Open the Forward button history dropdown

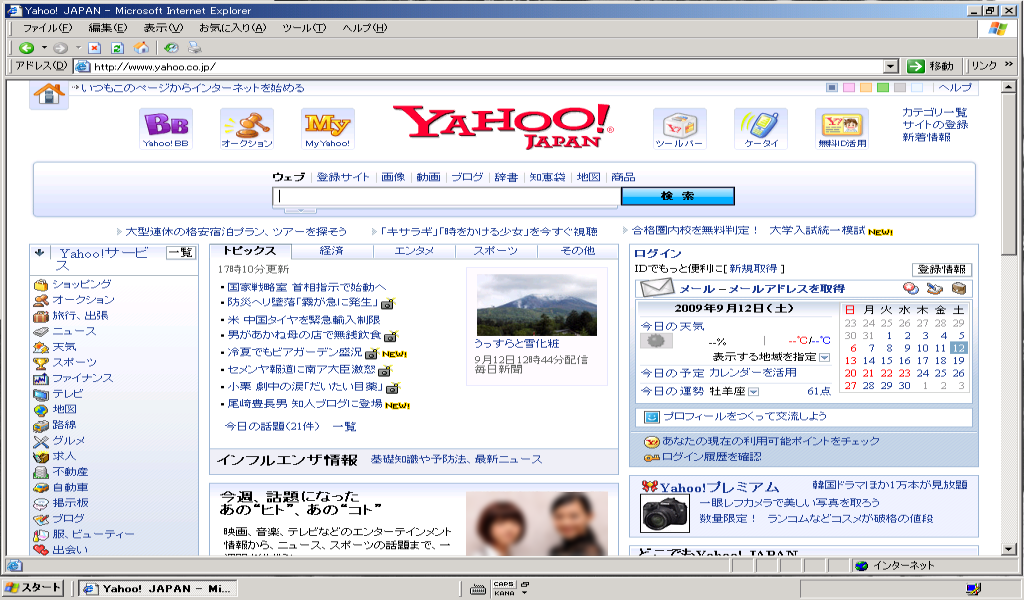[x=78, y=48]
